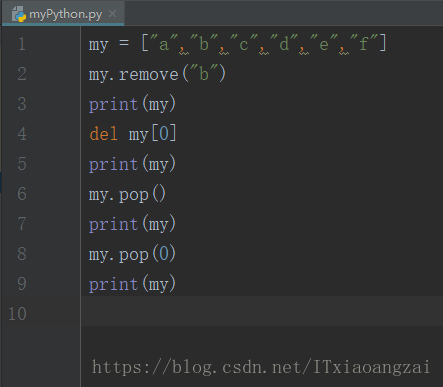Click the my.remove("b") statement
The width and height of the screenshot is (443, 387).
click(157, 74)
